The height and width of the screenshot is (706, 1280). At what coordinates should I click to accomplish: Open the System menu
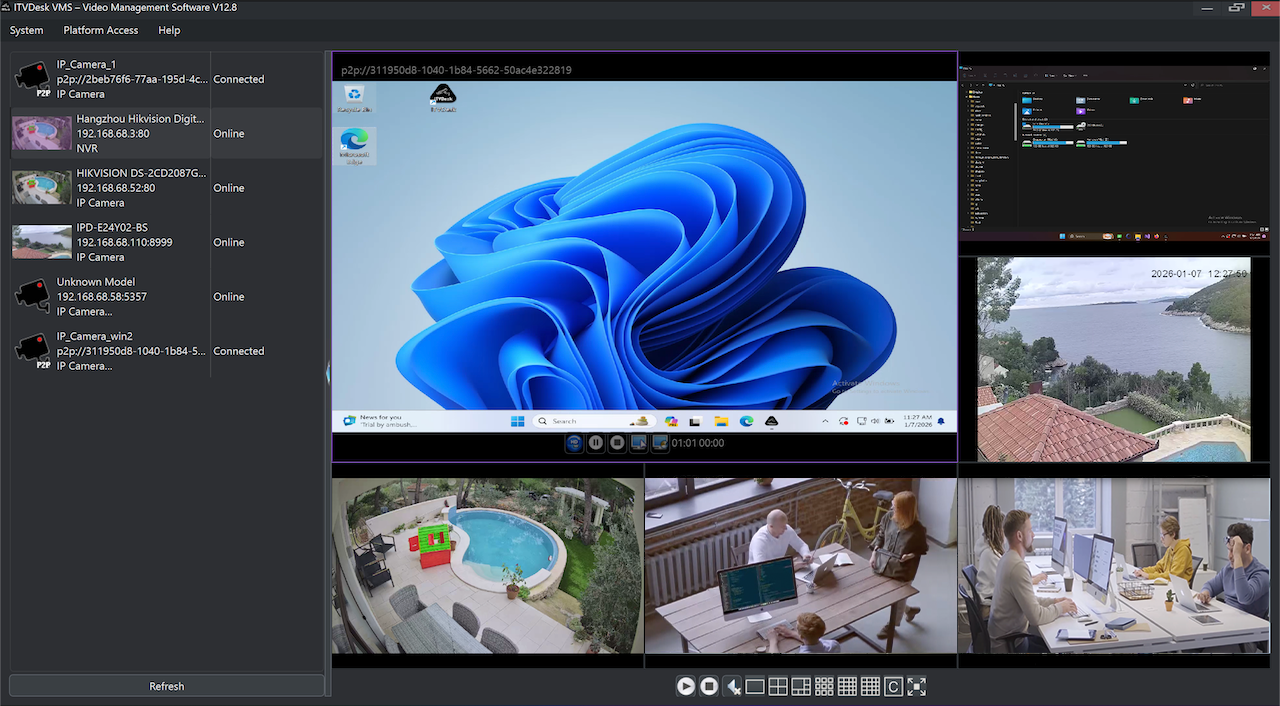click(x=26, y=30)
